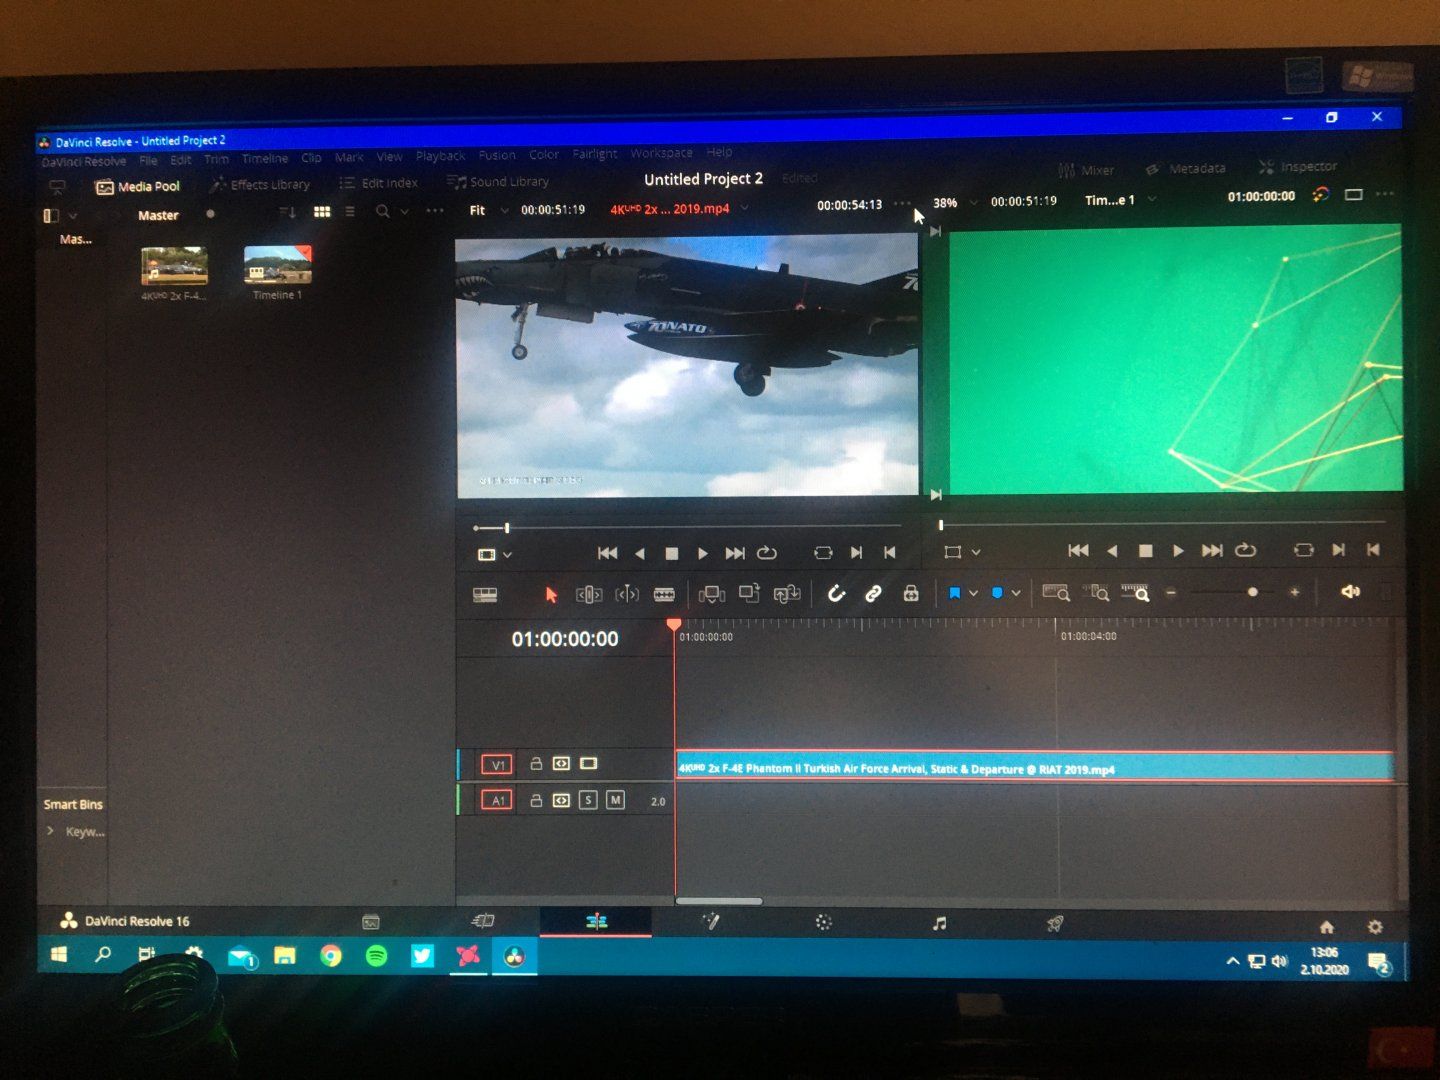Screen dimensions: 1440x1080
Task: Open the Project Manager home icon
Action: pyautogui.click(x=1327, y=927)
